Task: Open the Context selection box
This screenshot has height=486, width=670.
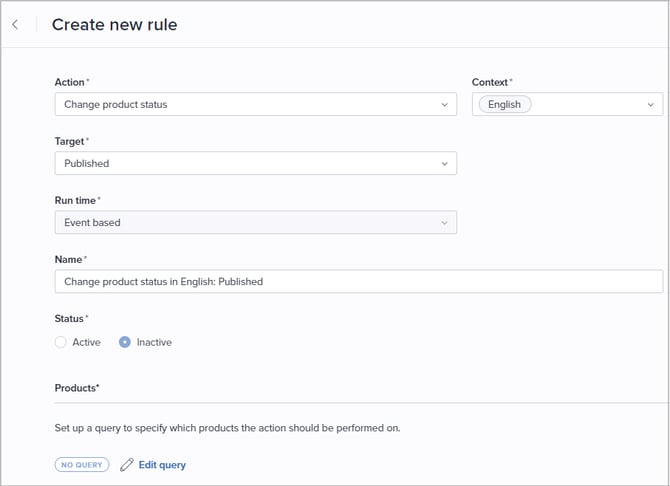Action: (590, 104)
